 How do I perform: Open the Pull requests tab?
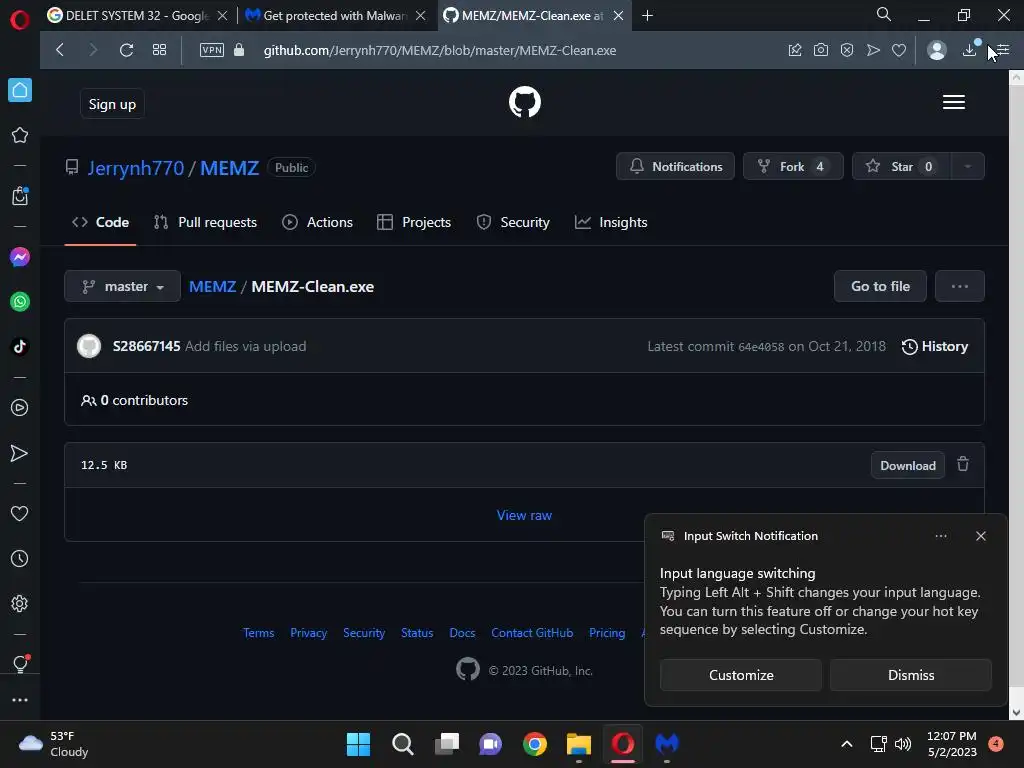[205, 222]
